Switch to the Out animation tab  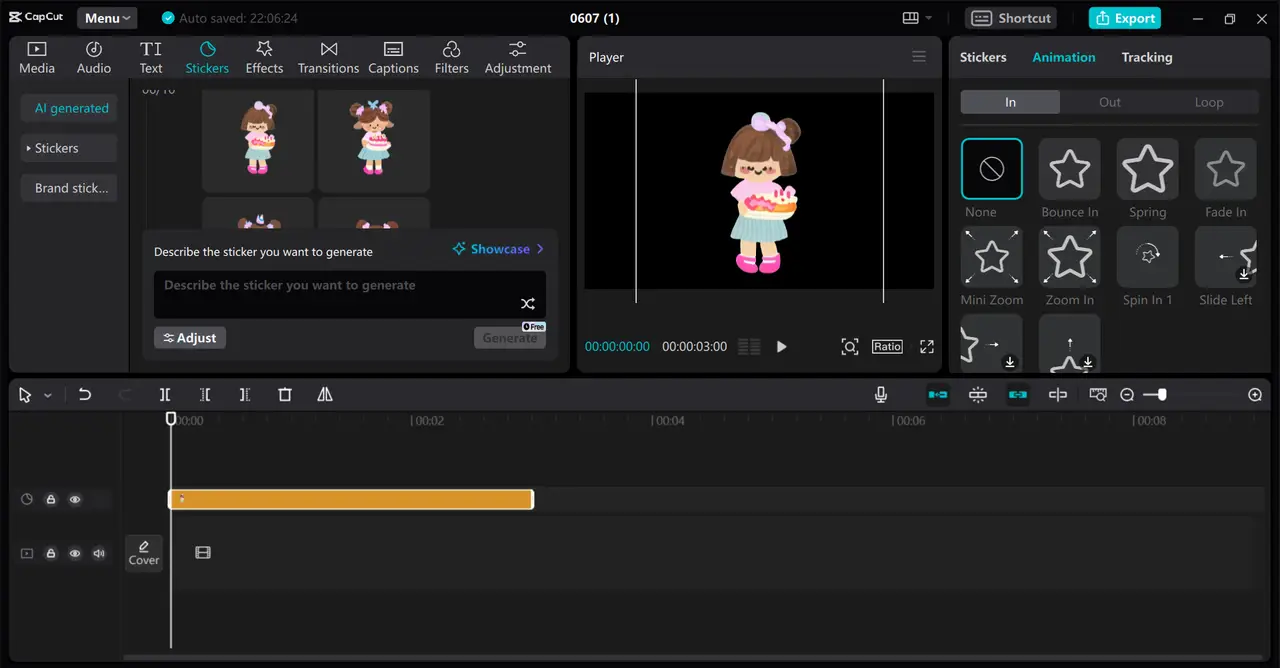click(x=1109, y=101)
